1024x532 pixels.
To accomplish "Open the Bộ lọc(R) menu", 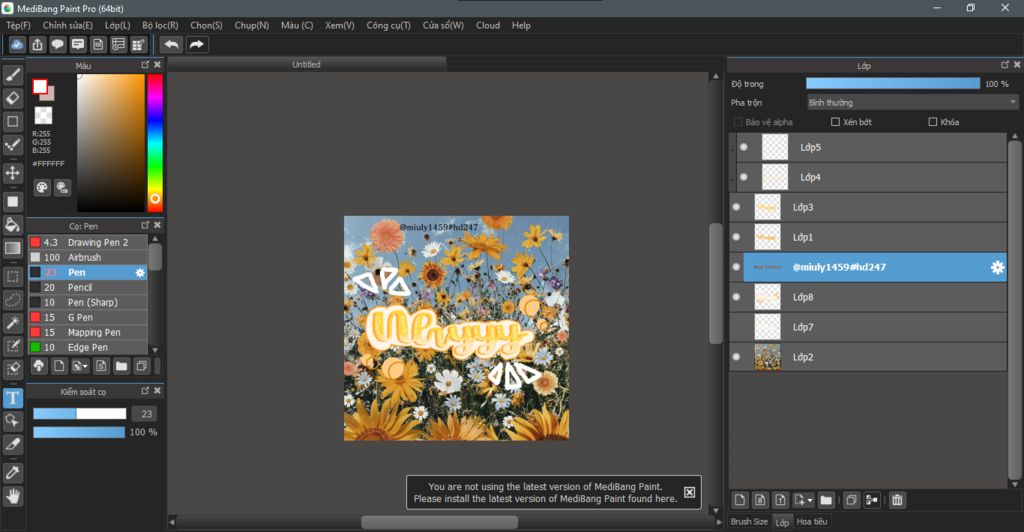I will [x=160, y=25].
